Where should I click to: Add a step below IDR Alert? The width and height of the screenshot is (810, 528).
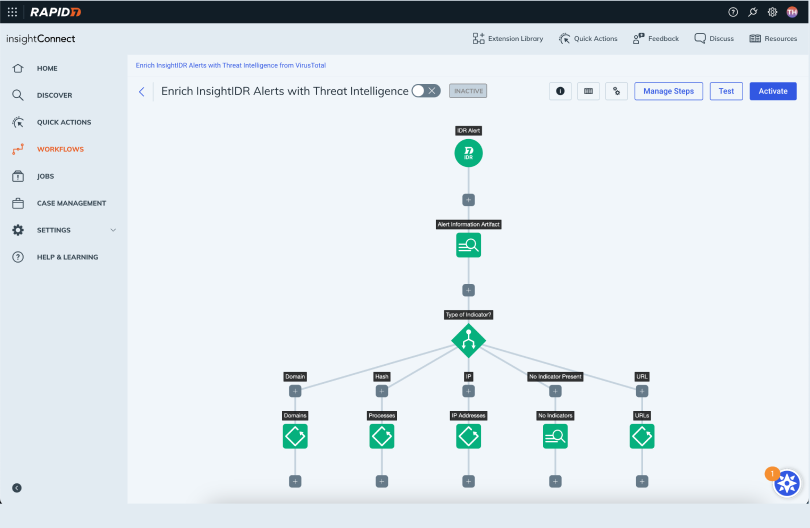point(469,200)
